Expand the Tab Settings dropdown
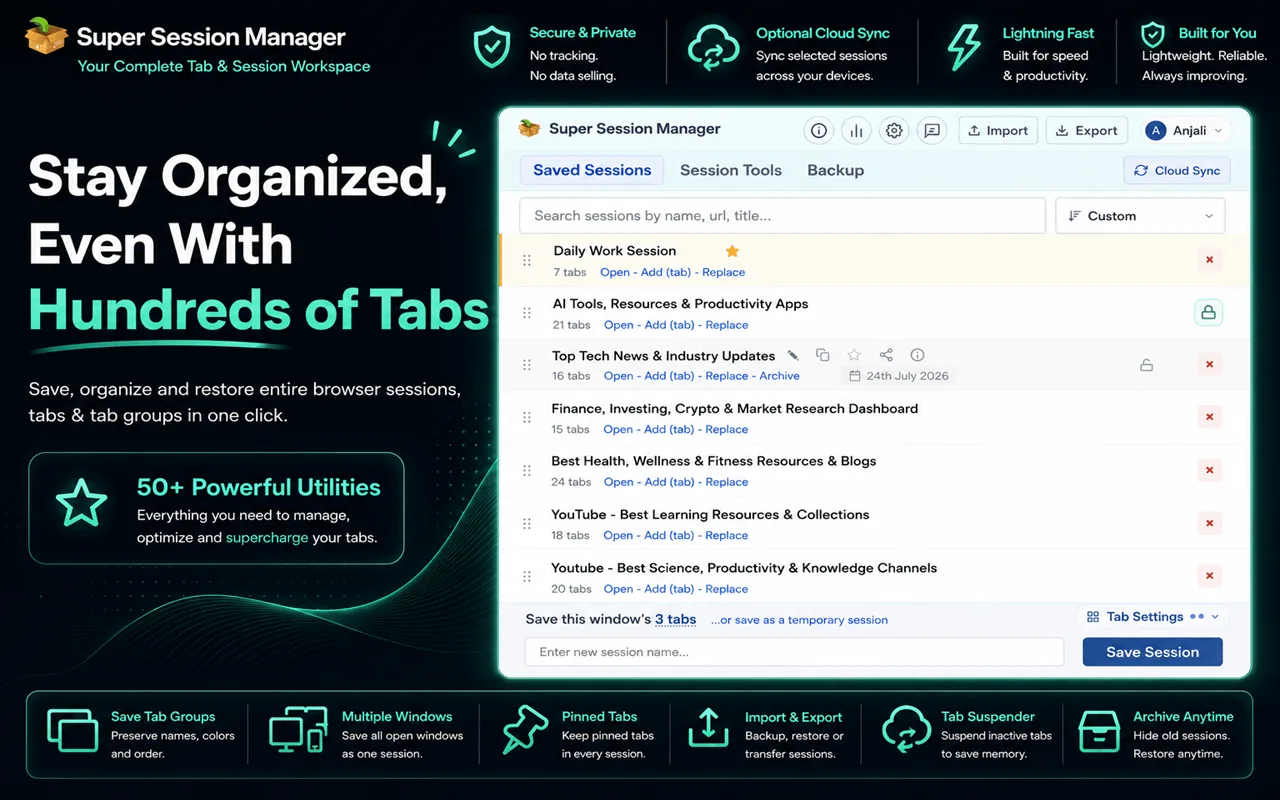 [1153, 617]
